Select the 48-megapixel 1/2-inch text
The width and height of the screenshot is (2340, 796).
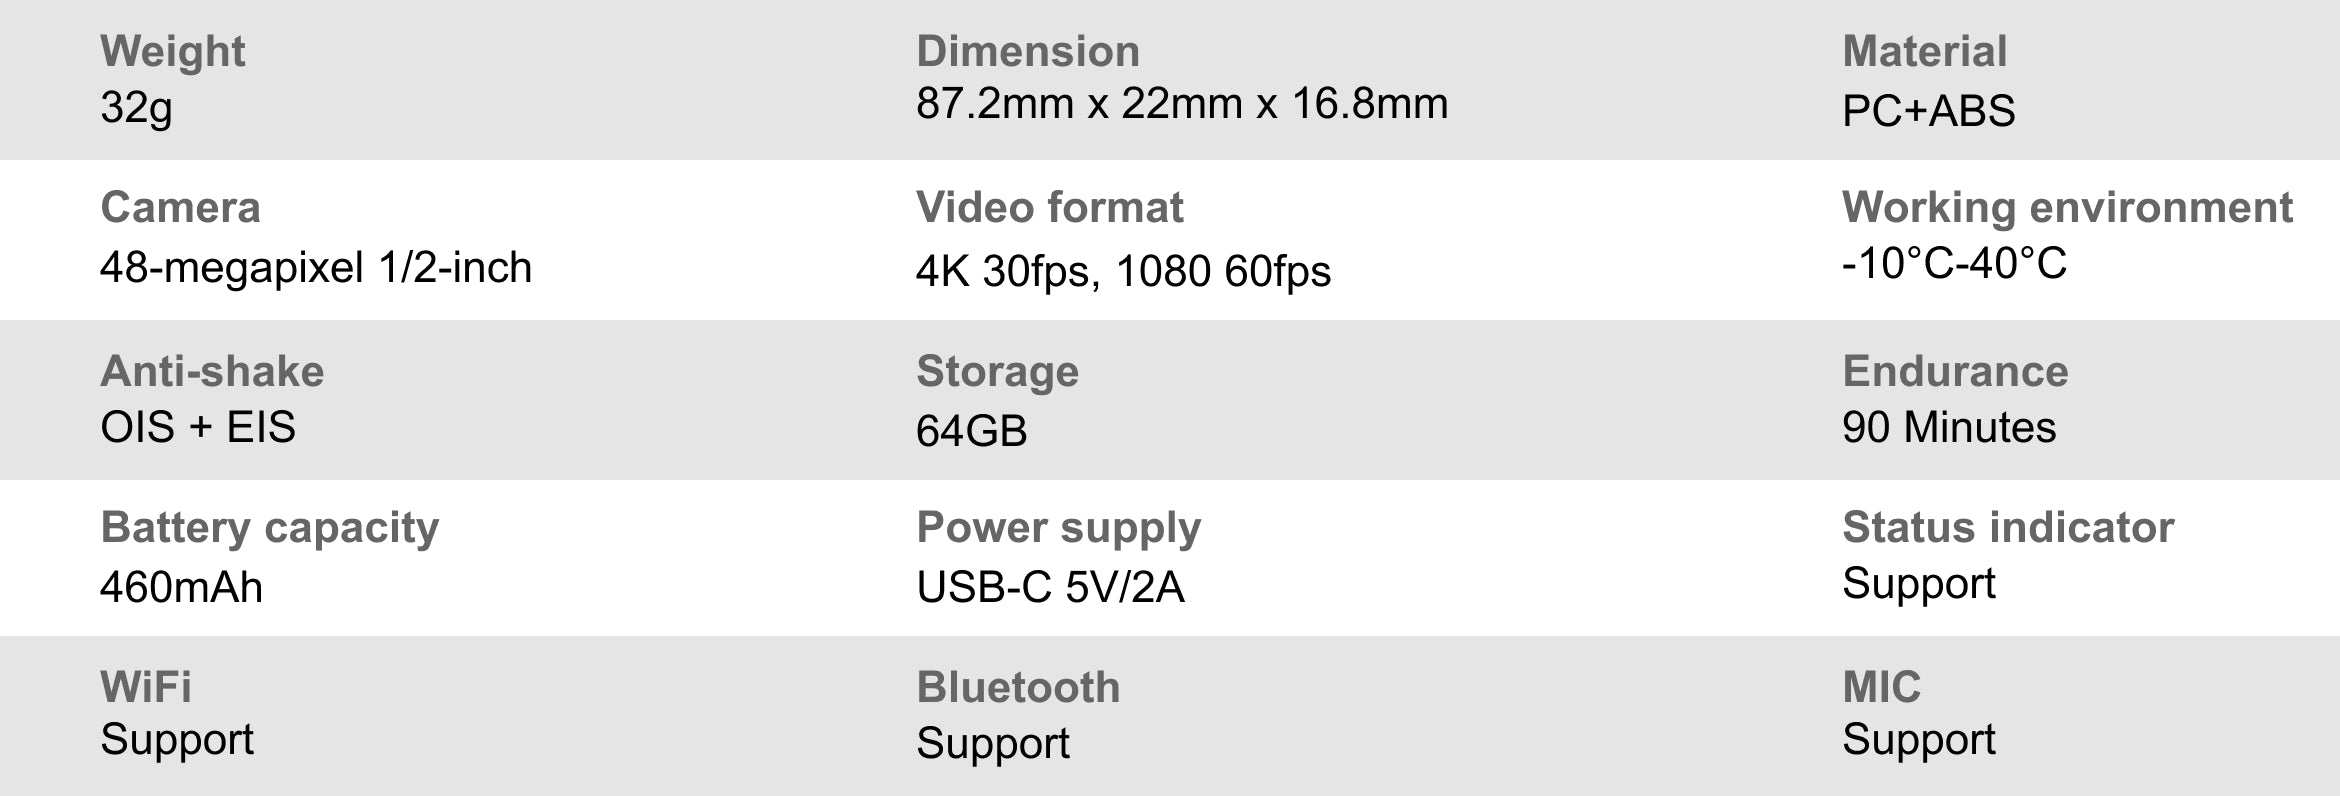tap(315, 268)
